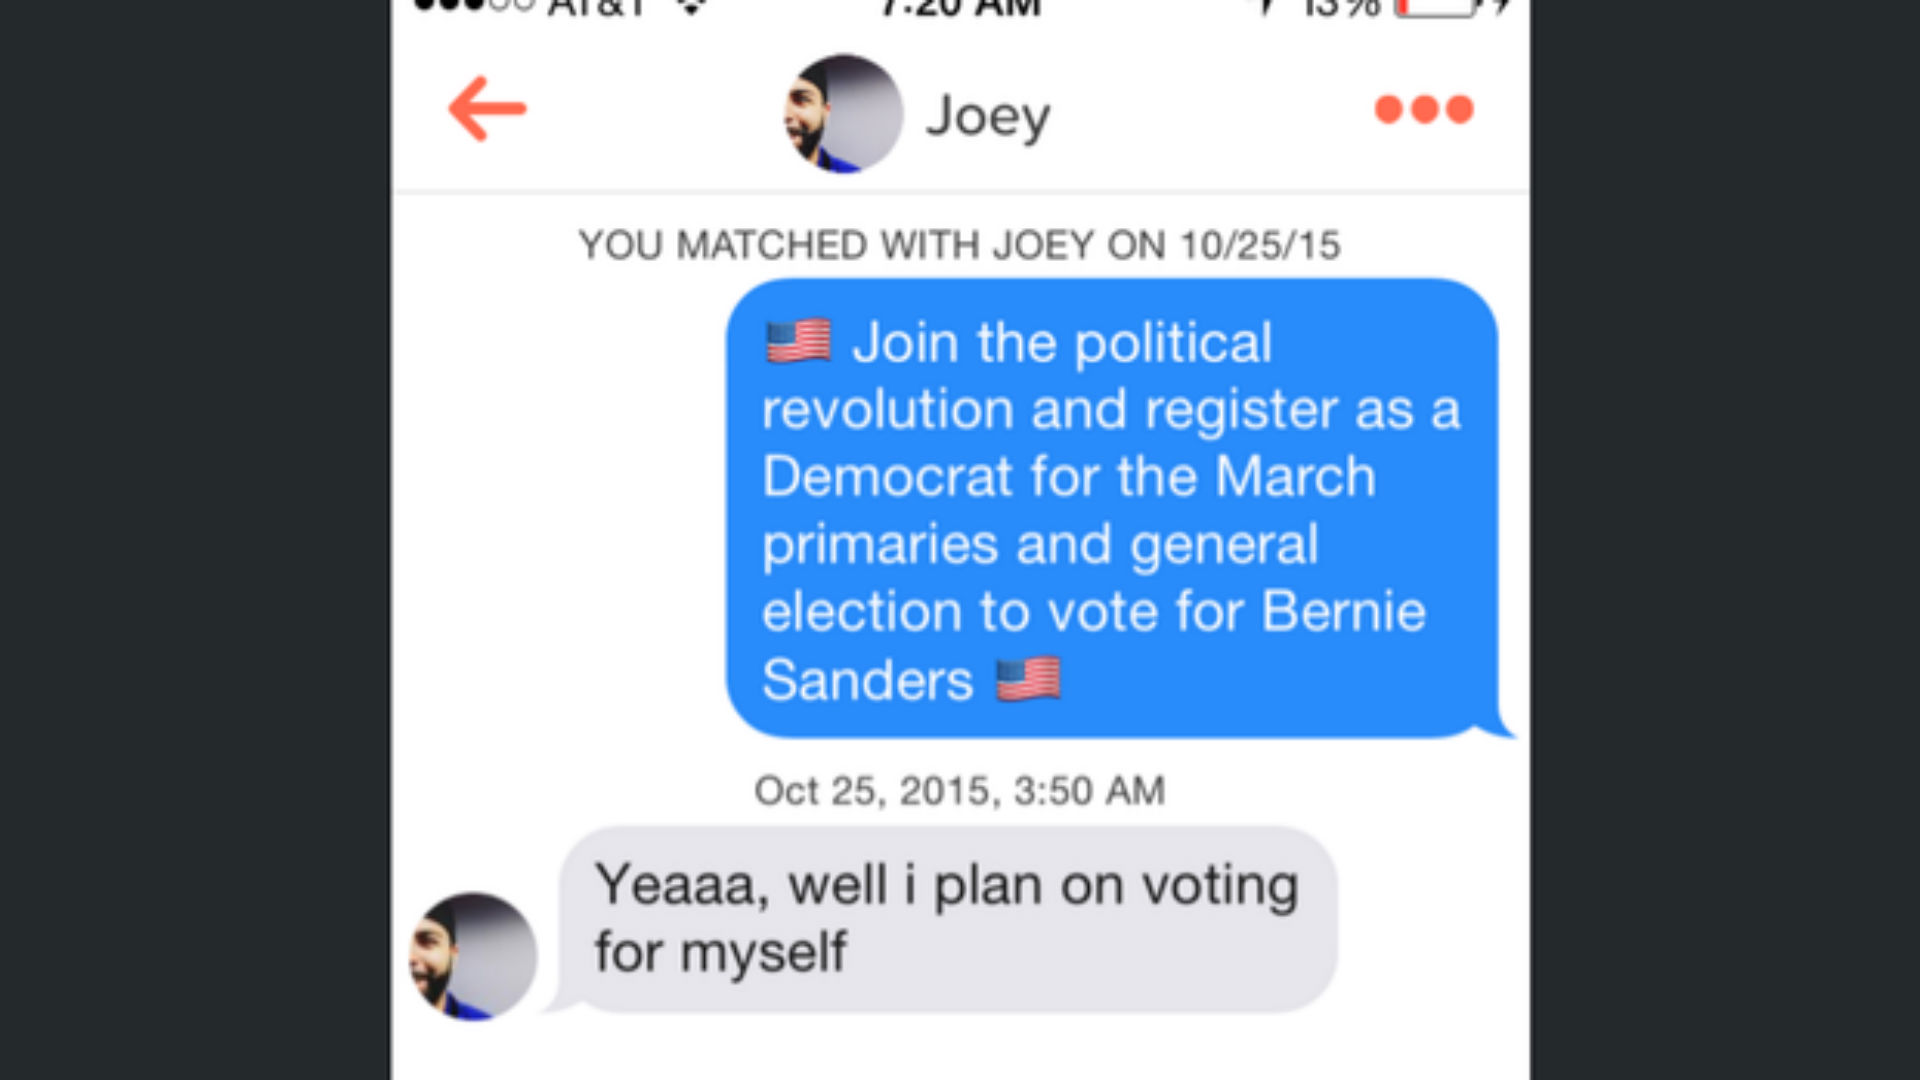
Task: Tap the Joey name in header
Action: pos(988,117)
